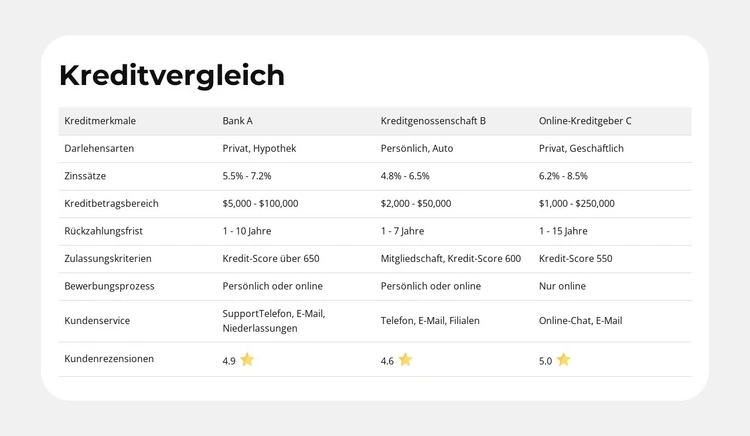Click the Bank A column header
Image resolution: width=750 pixels, height=436 pixels.
(x=237, y=121)
